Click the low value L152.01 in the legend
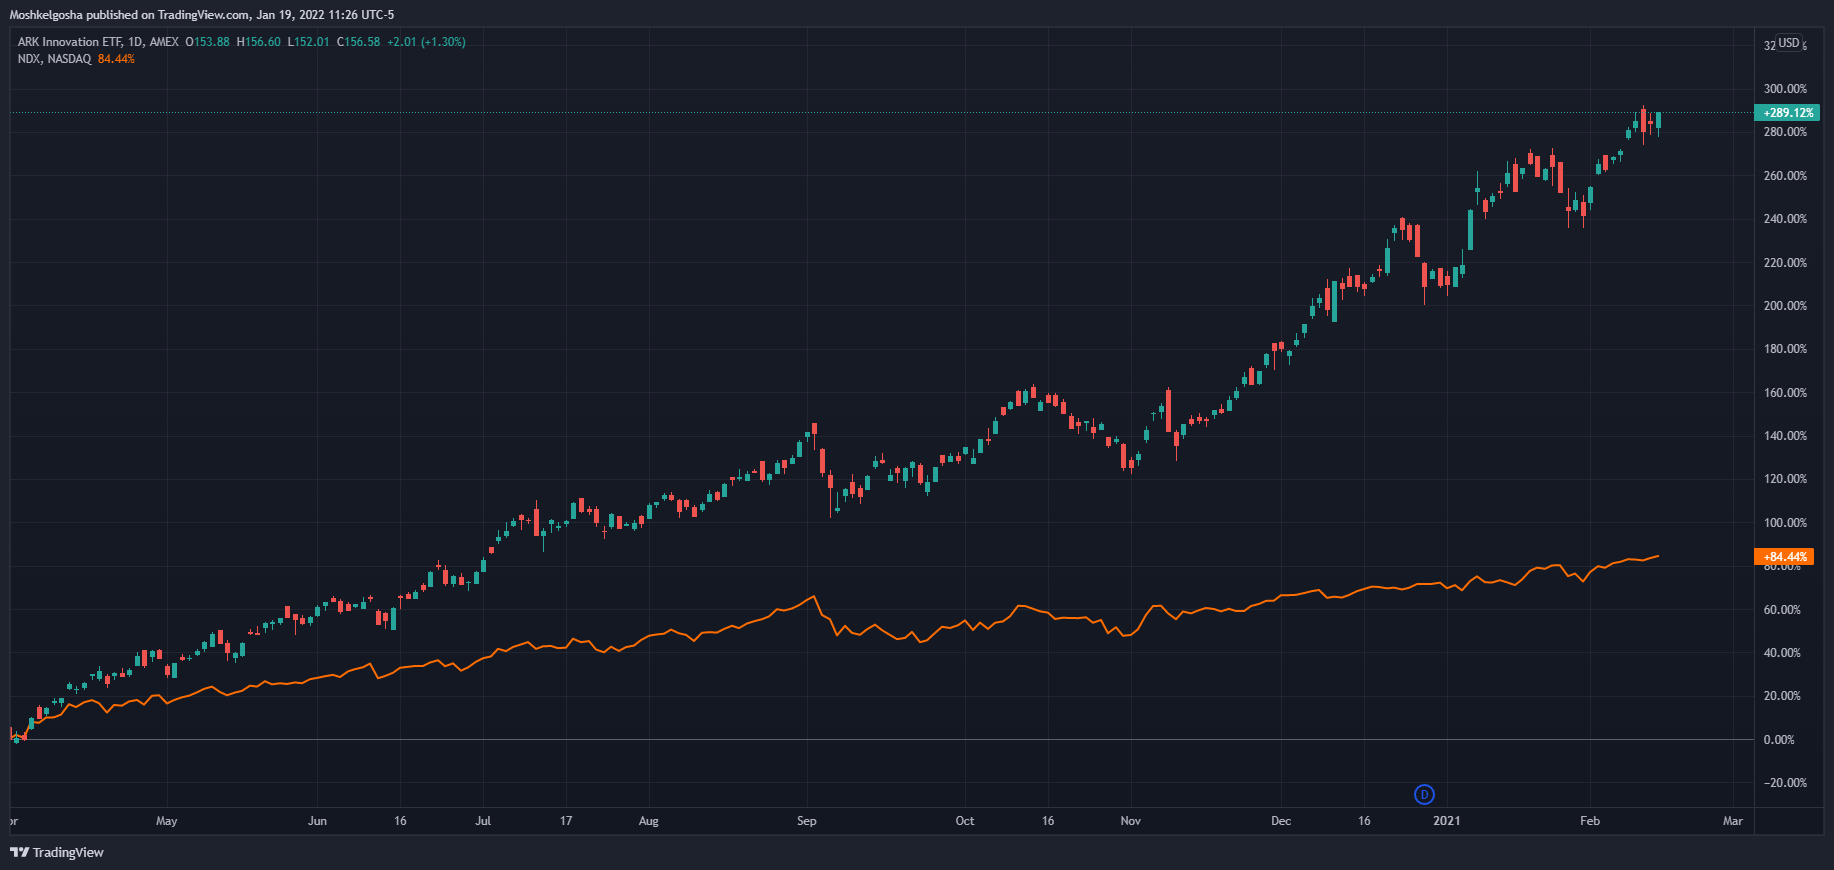 [308, 42]
